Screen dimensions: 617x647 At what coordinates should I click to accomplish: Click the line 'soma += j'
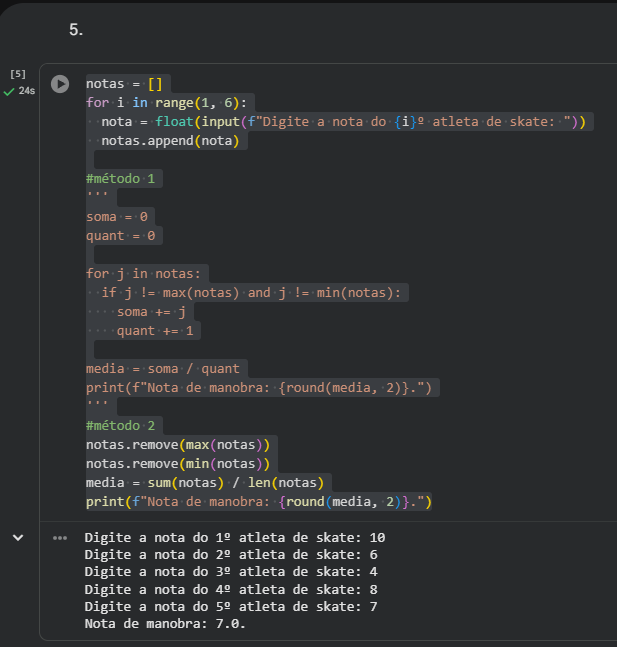[151, 312]
